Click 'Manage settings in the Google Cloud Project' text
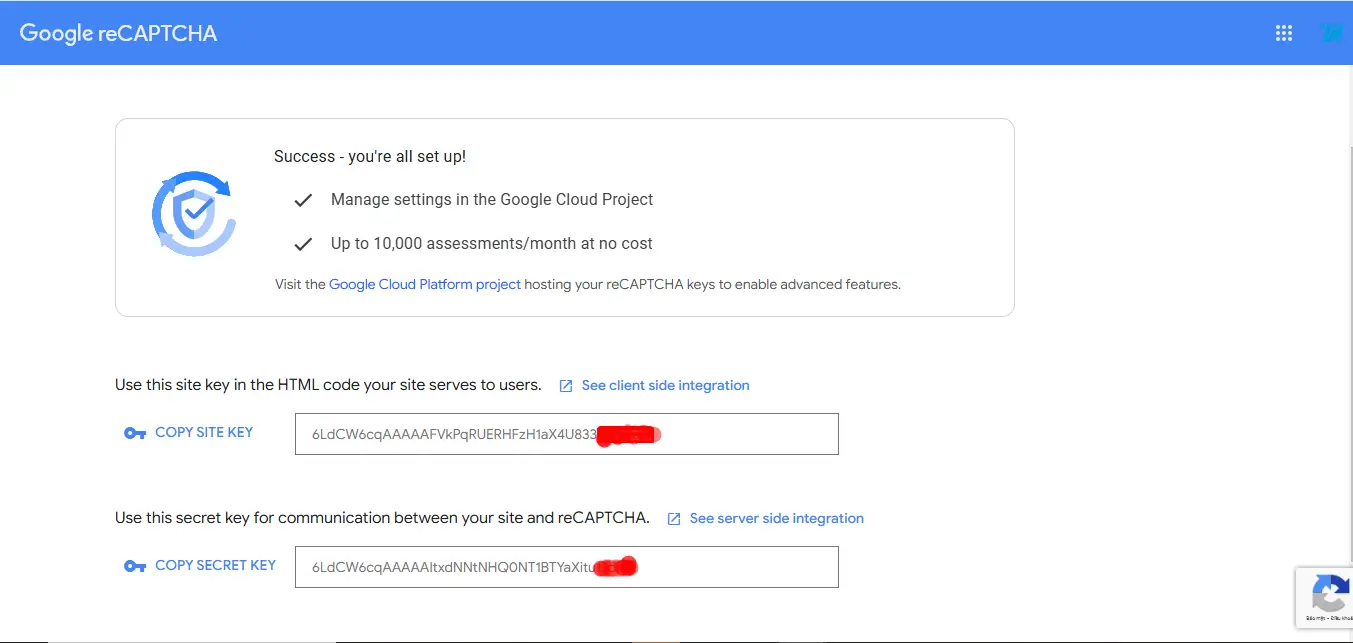This screenshot has width=1353, height=643. [492, 199]
